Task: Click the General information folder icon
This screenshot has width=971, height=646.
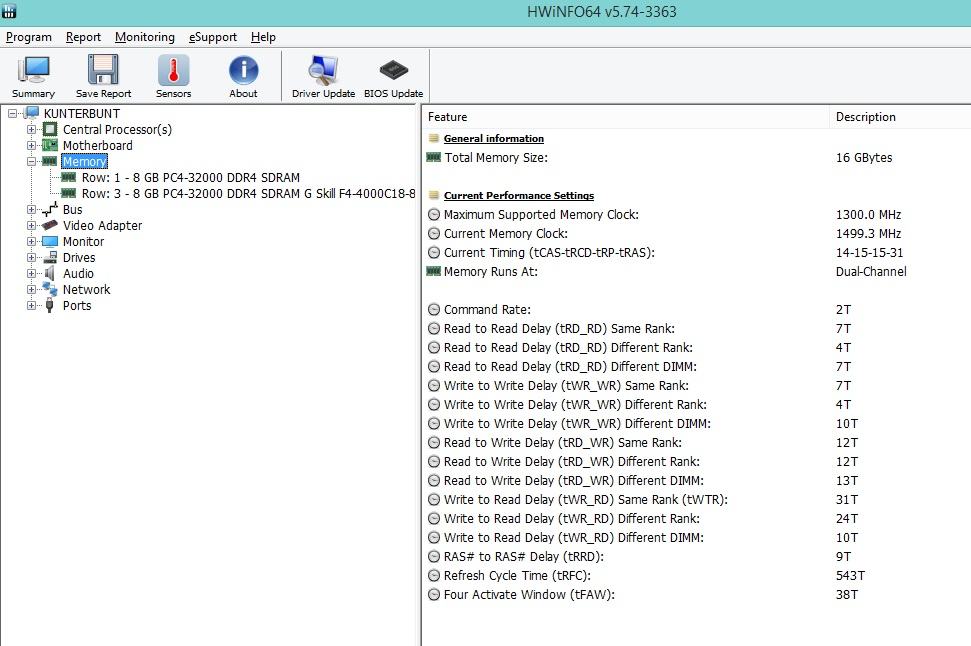Action: coord(434,139)
